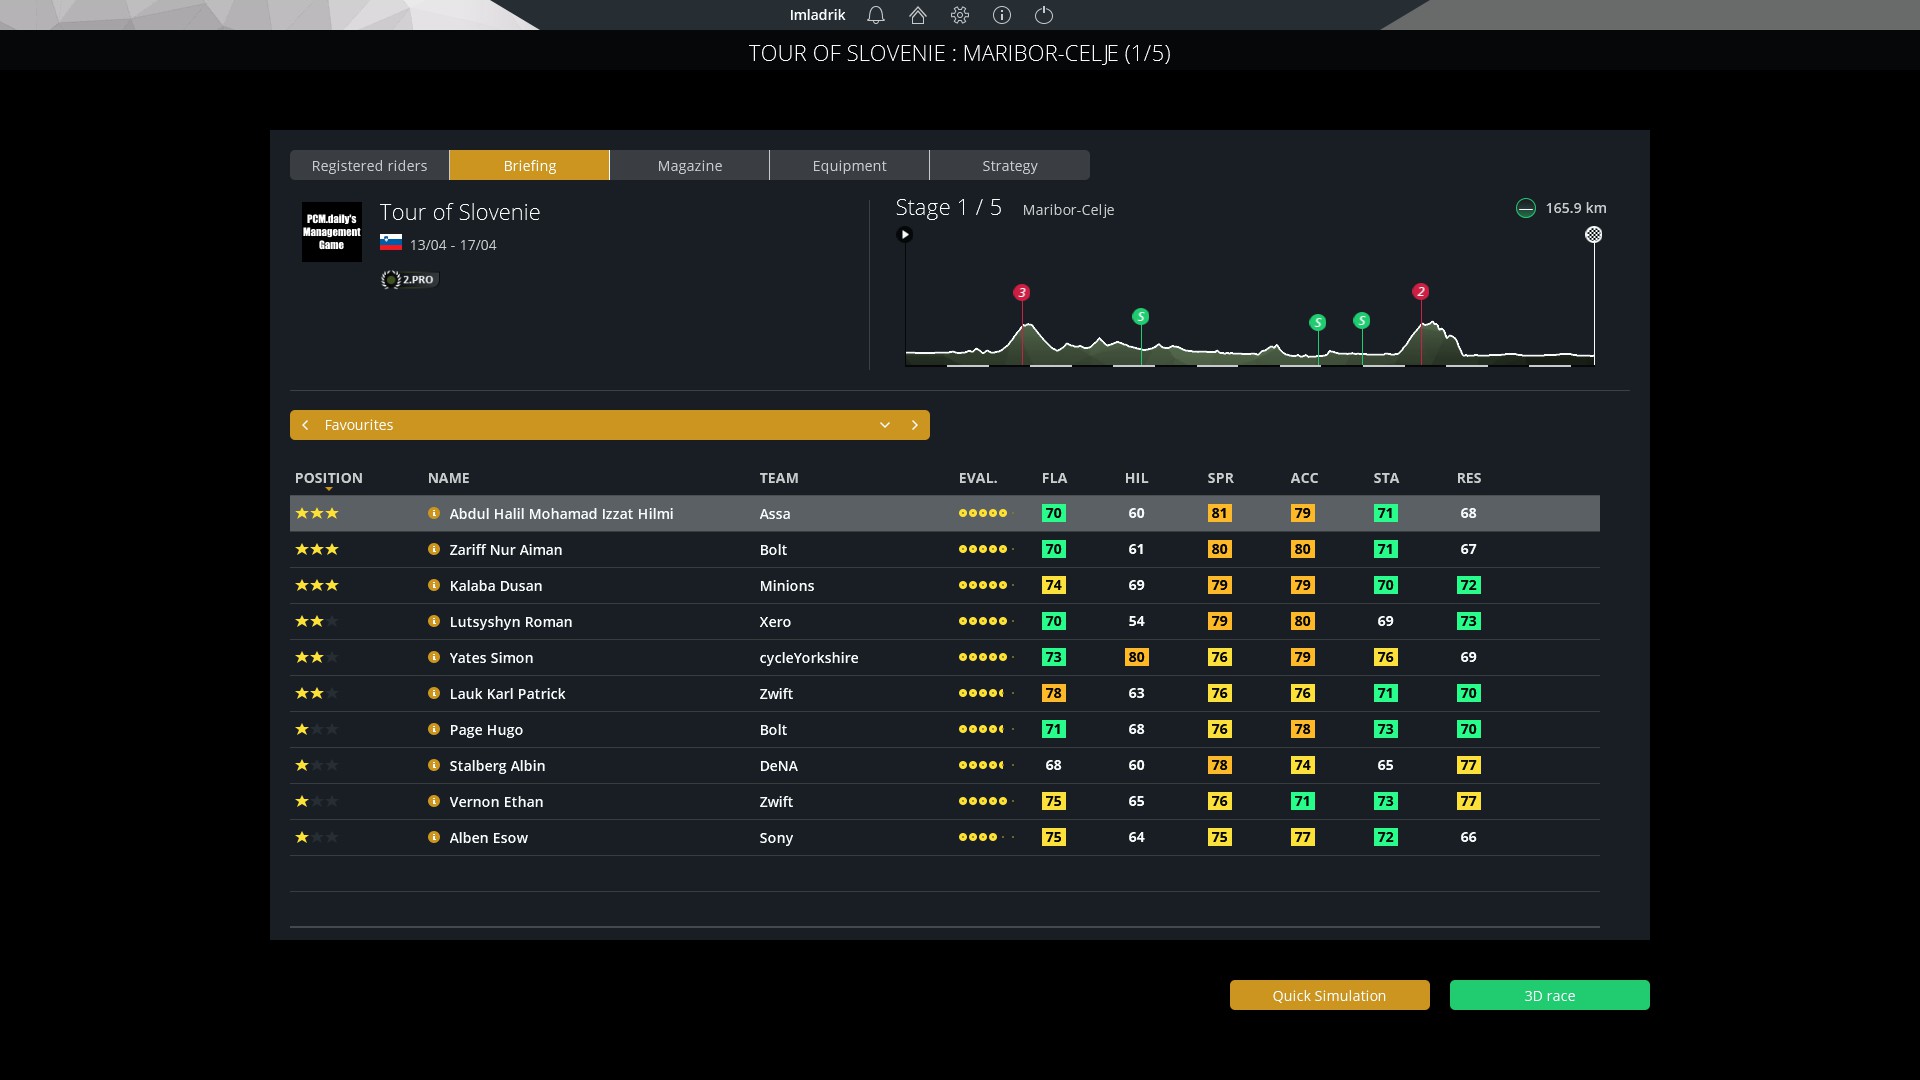Switch to the Registered riders tab
Image resolution: width=1920 pixels, height=1080 pixels.
[369, 166]
